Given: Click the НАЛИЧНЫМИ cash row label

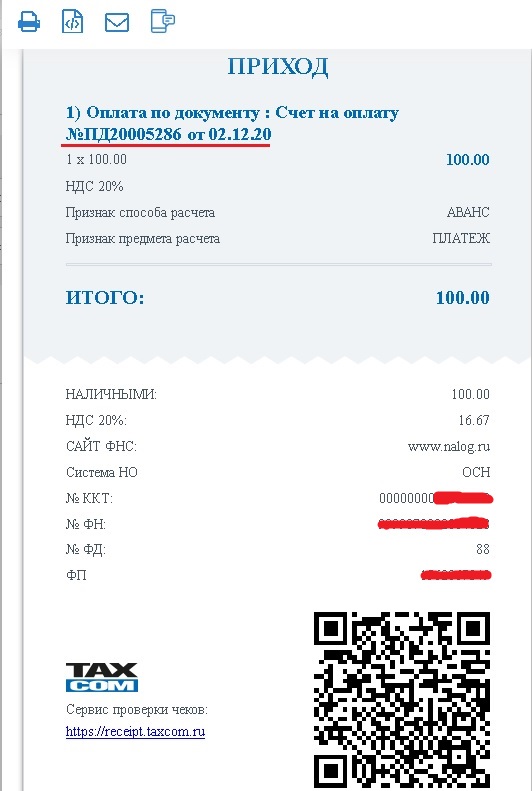Looking at the screenshot, I should click(111, 394).
